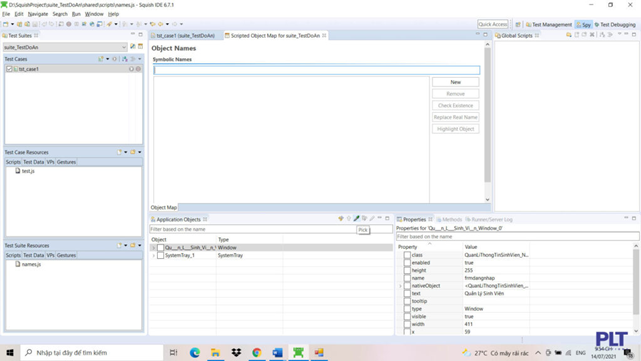The width and height of the screenshot is (641, 361).
Task: Click the run test cases icon in Test Cases header
Action: [114, 59]
